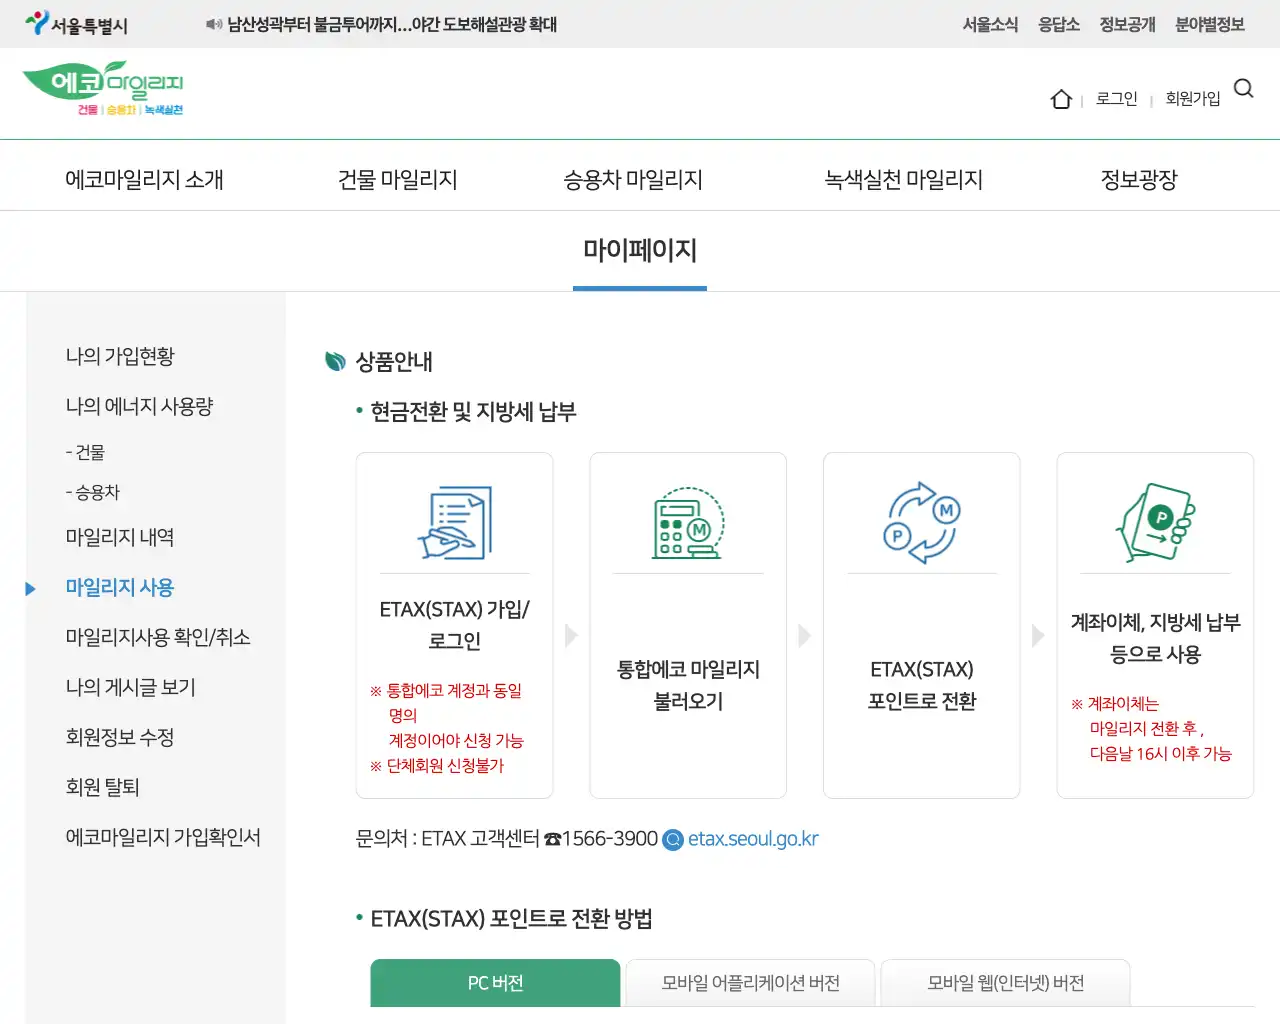
Task: Open 회원 탈퇴 in sidebar
Action: click(102, 787)
